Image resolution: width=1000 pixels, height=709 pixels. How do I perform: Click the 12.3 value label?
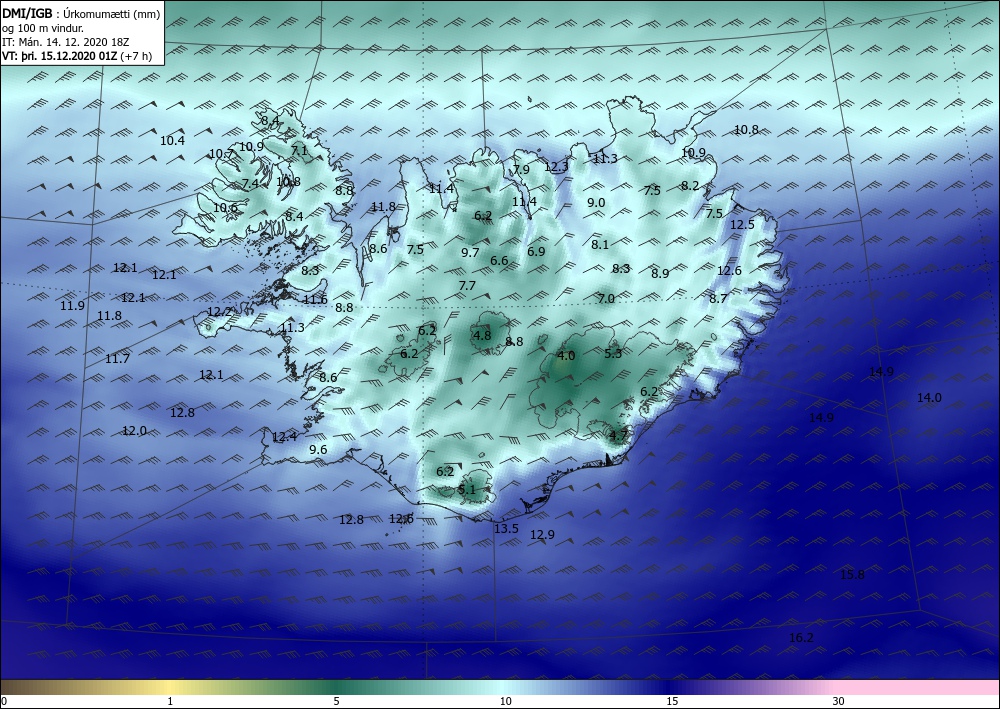556,167
